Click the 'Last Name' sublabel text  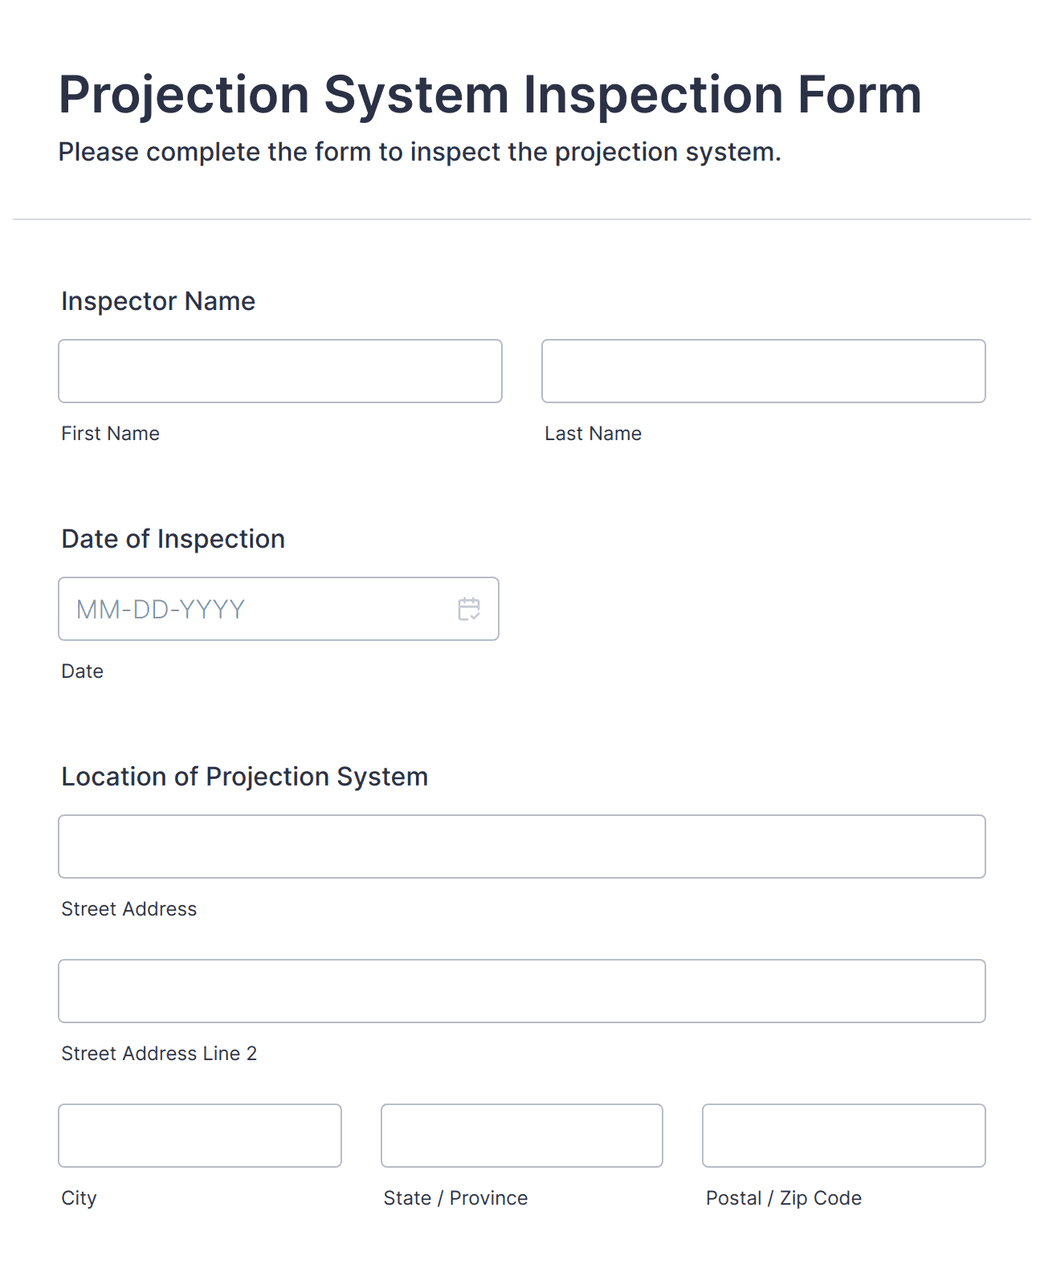593,434
